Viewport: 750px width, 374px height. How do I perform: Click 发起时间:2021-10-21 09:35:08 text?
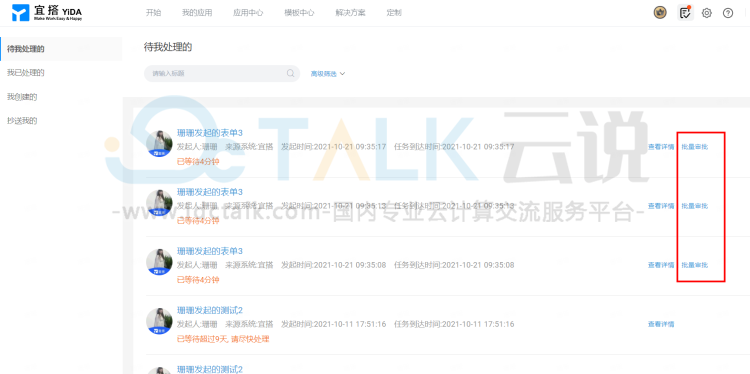pyautogui.click(x=333, y=265)
